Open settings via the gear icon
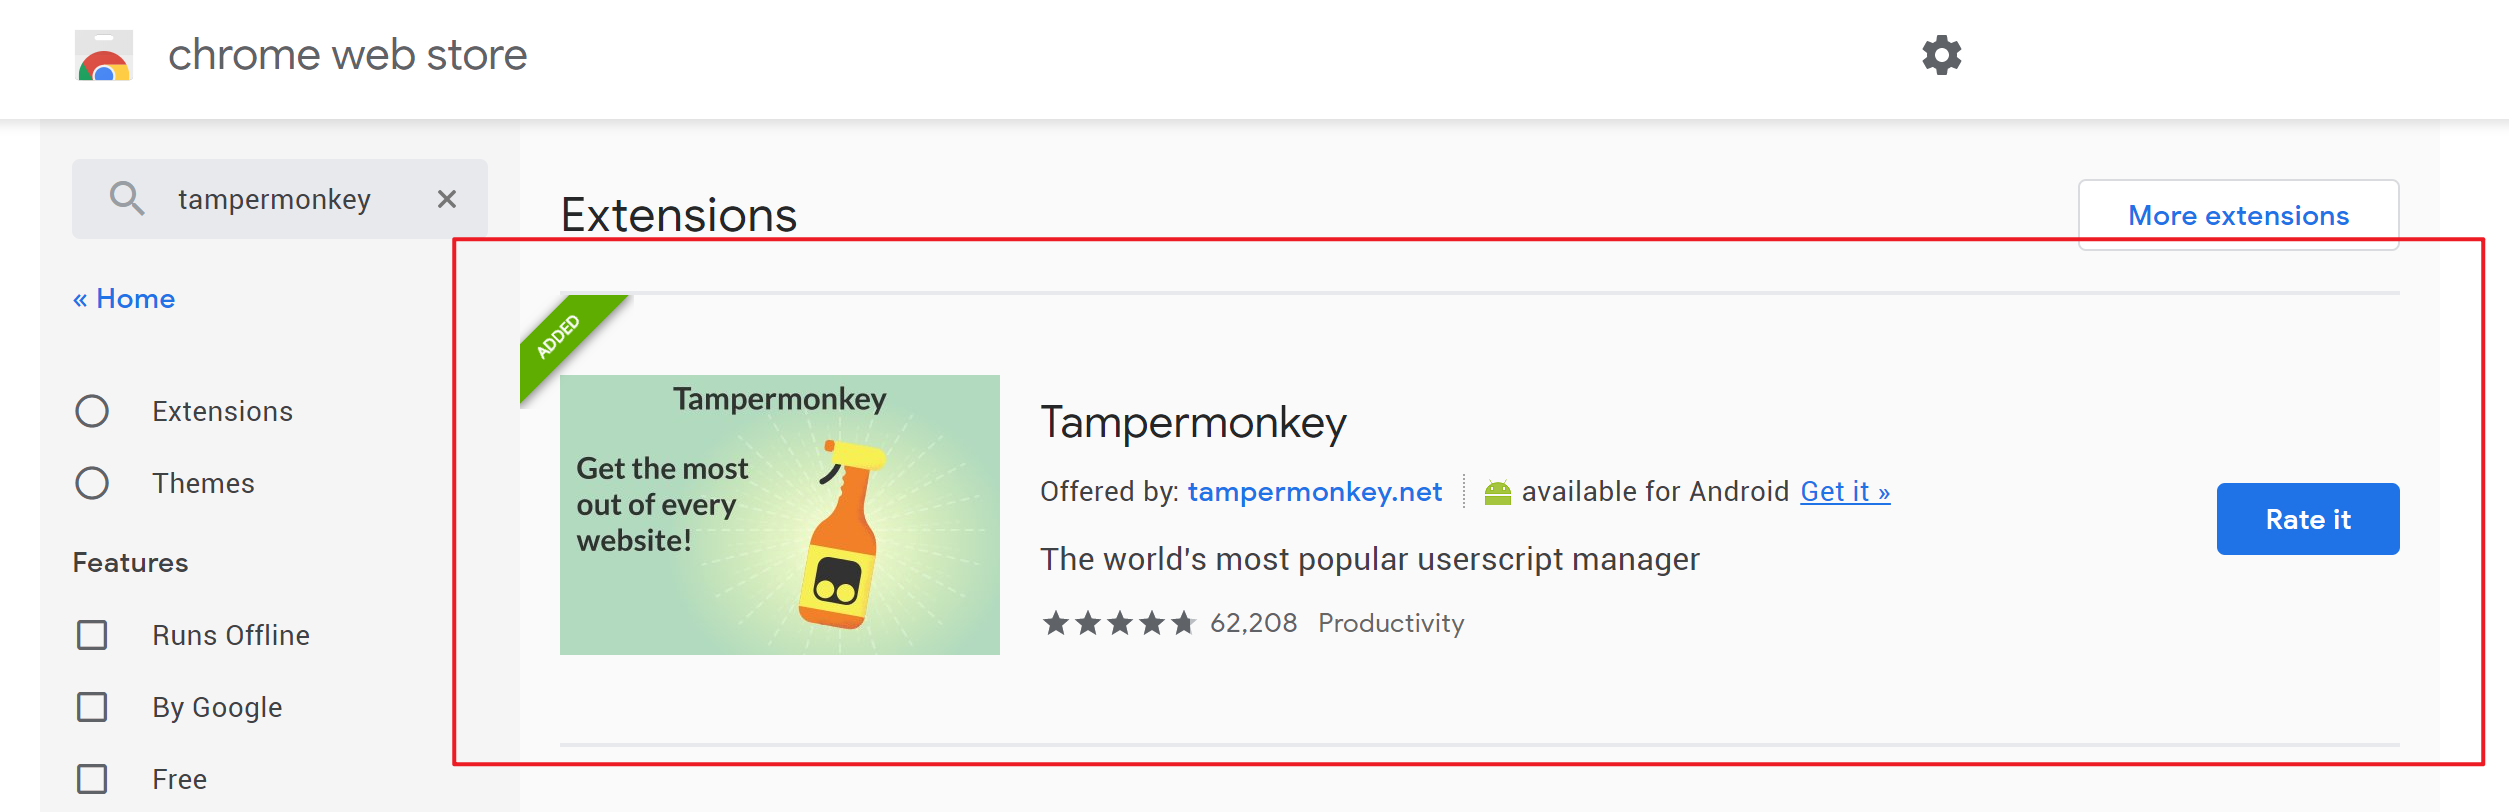Screen dimensions: 2509x812 coord(1943,55)
